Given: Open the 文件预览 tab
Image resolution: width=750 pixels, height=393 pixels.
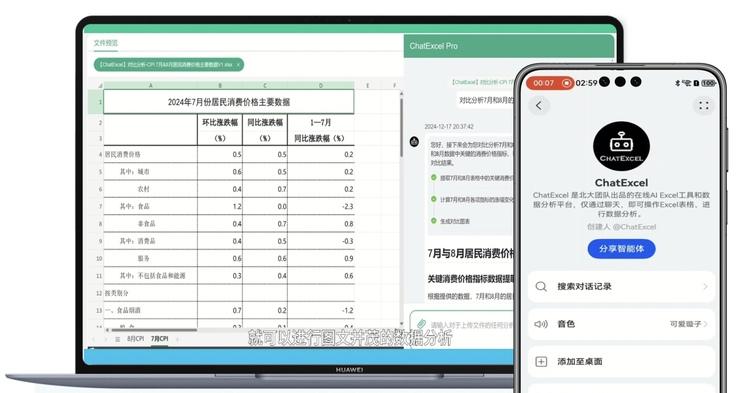Looking at the screenshot, I should (x=106, y=43).
